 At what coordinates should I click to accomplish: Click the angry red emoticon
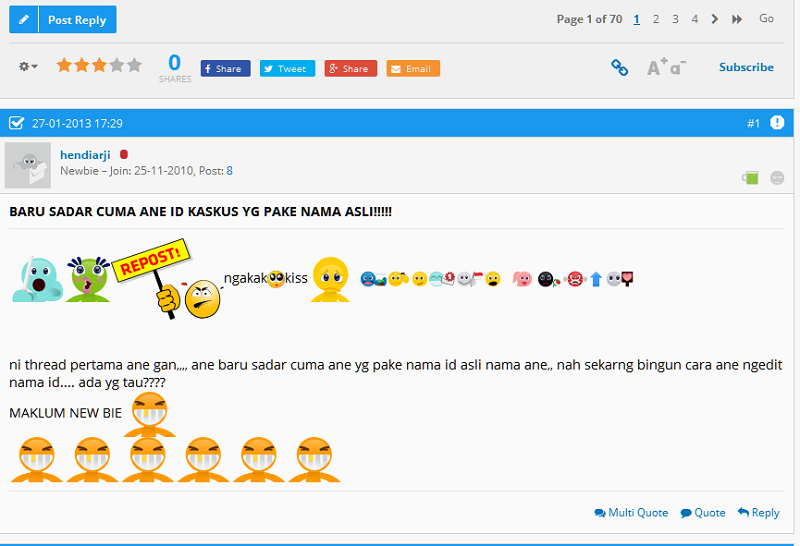click(575, 279)
